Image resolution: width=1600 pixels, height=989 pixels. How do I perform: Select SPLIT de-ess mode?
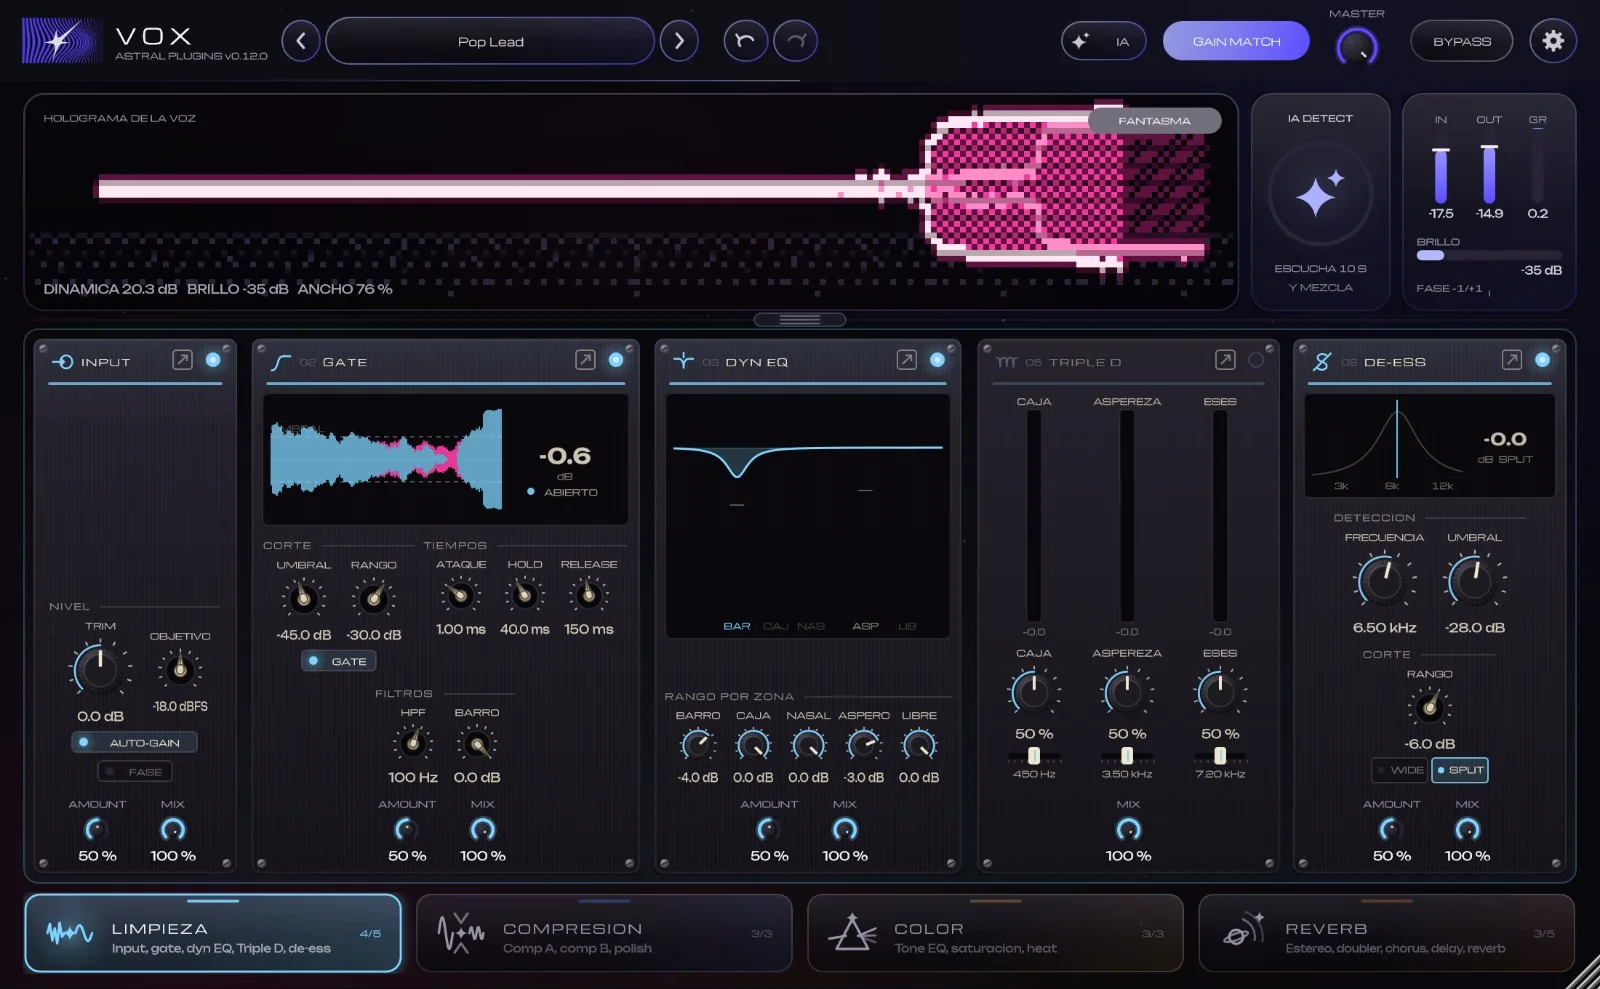pyautogui.click(x=1460, y=770)
